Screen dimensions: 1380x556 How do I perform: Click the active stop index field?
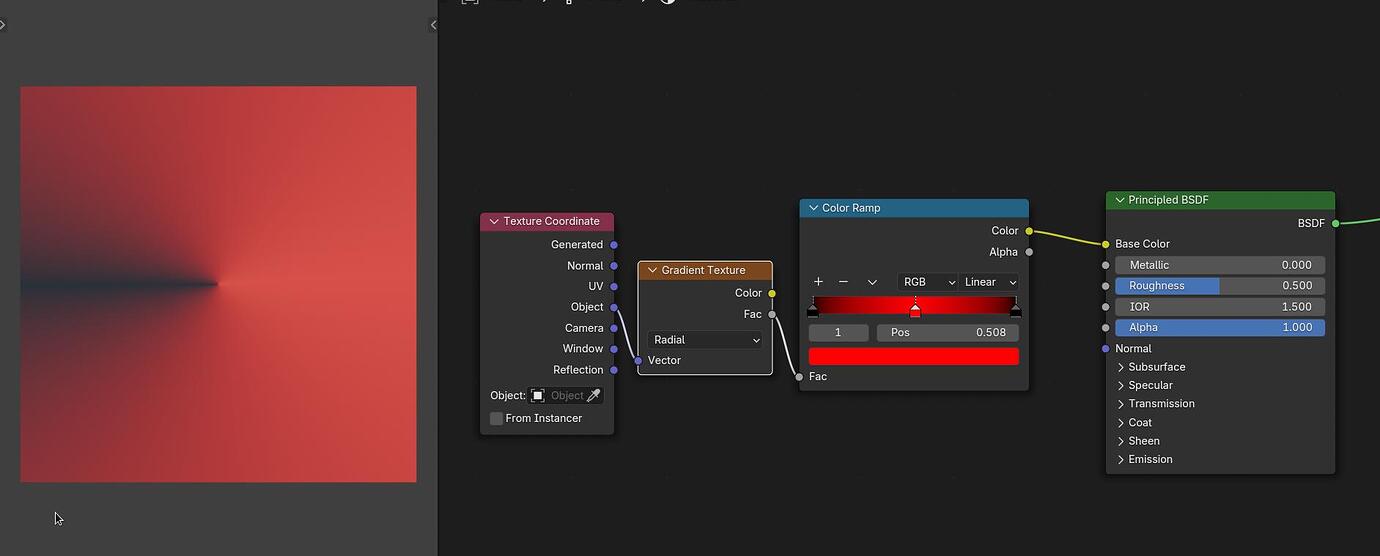[838, 332]
